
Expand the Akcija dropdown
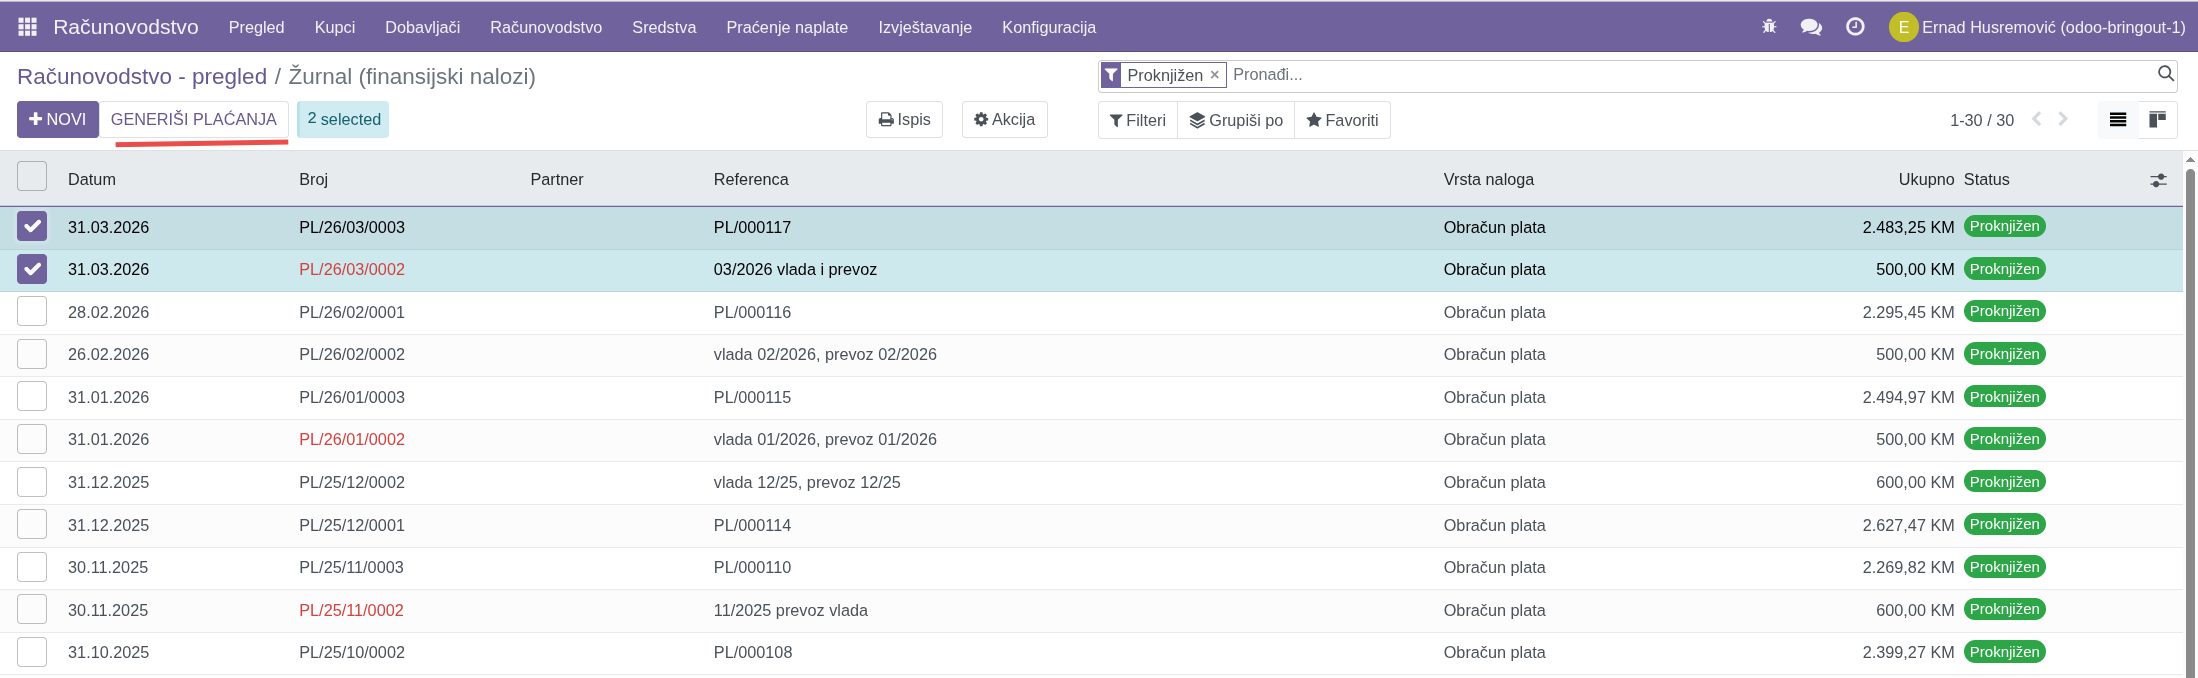1004,119
